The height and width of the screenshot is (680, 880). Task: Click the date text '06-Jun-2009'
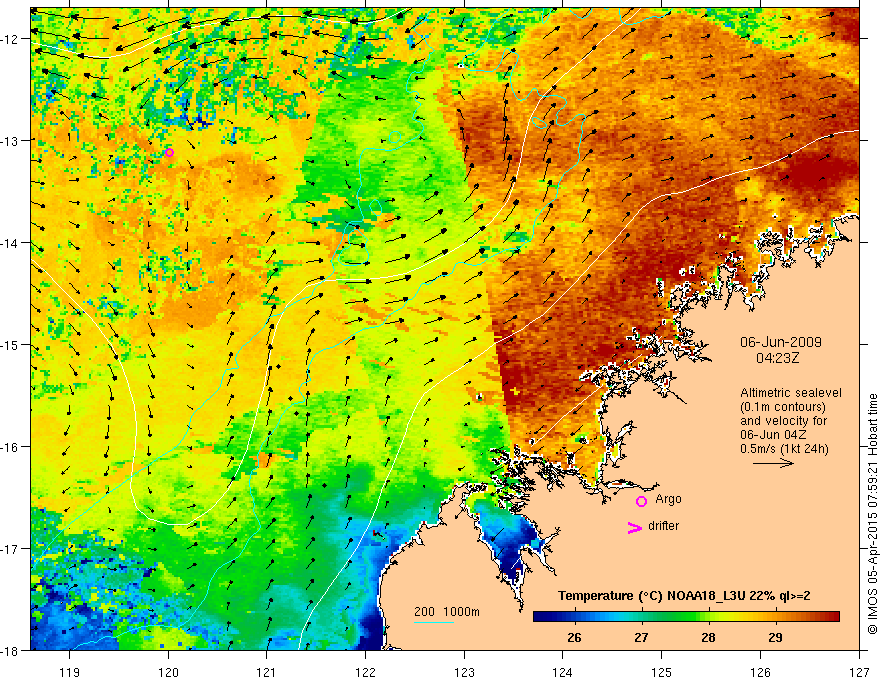781,342
